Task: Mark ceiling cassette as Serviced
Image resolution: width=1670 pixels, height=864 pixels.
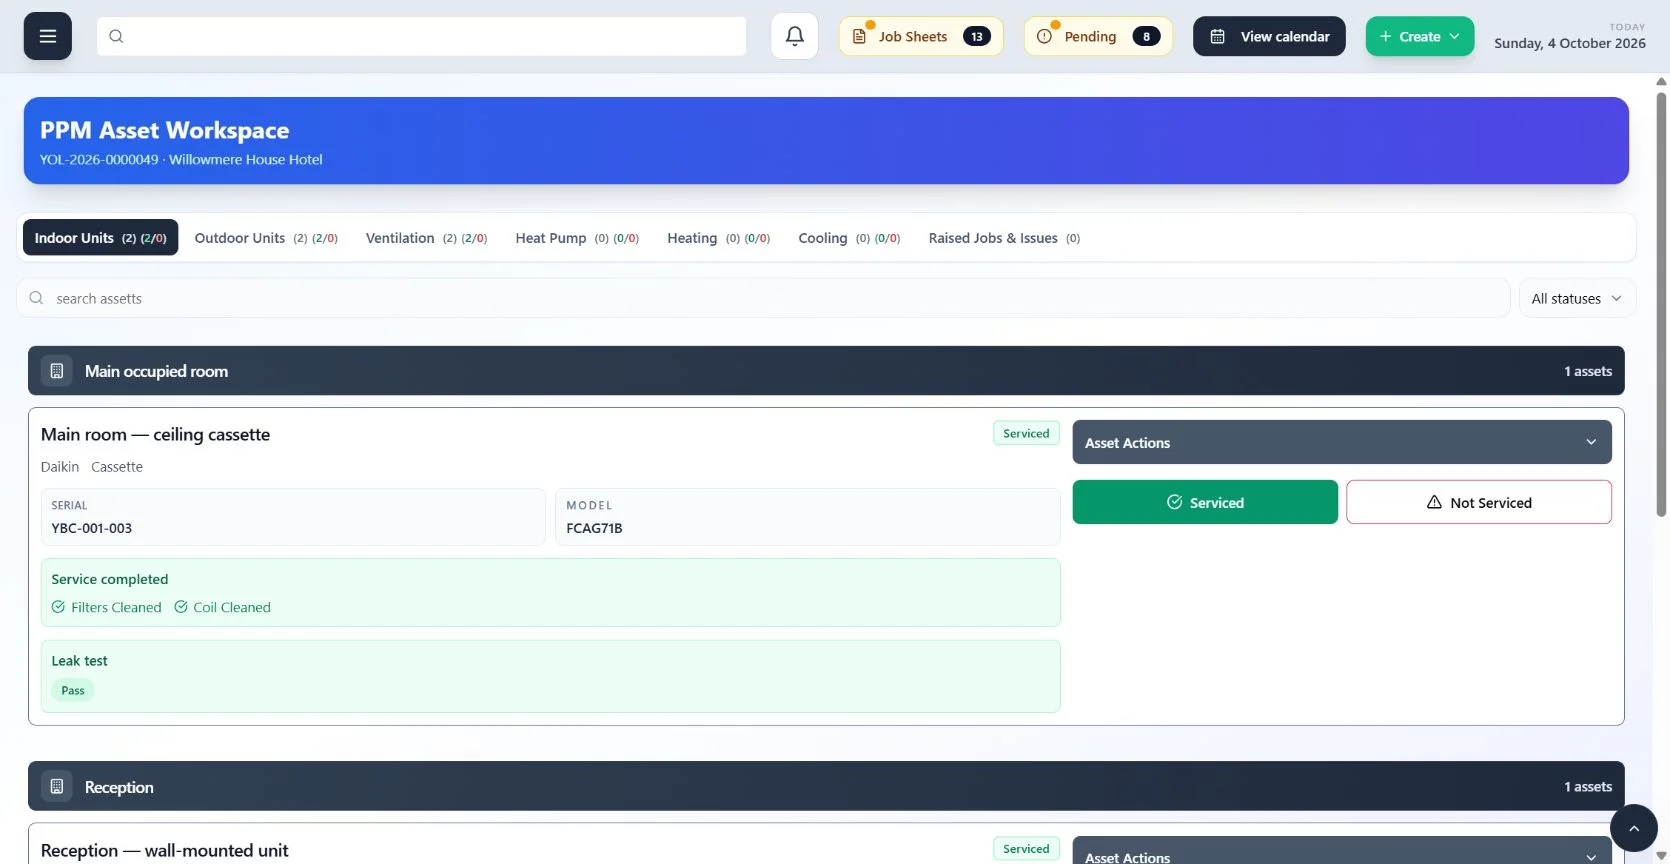Action: tap(1205, 502)
